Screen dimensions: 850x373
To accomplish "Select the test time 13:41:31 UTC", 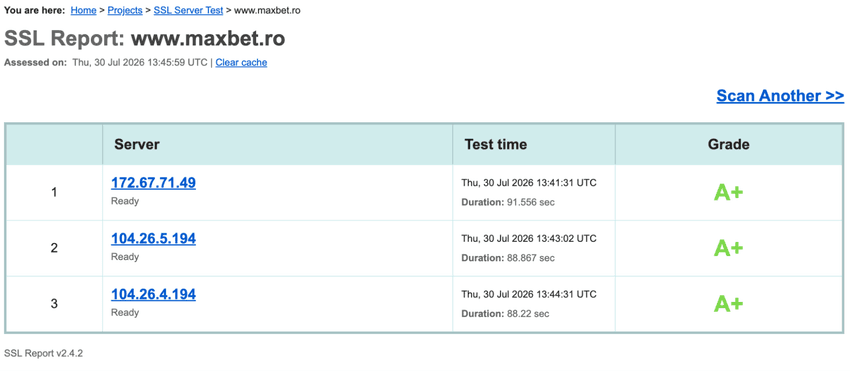I will click(x=529, y=183).
